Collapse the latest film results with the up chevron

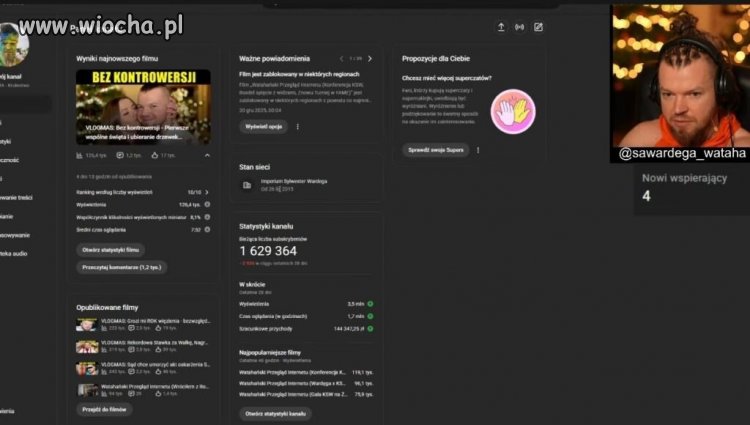(207, 155)
